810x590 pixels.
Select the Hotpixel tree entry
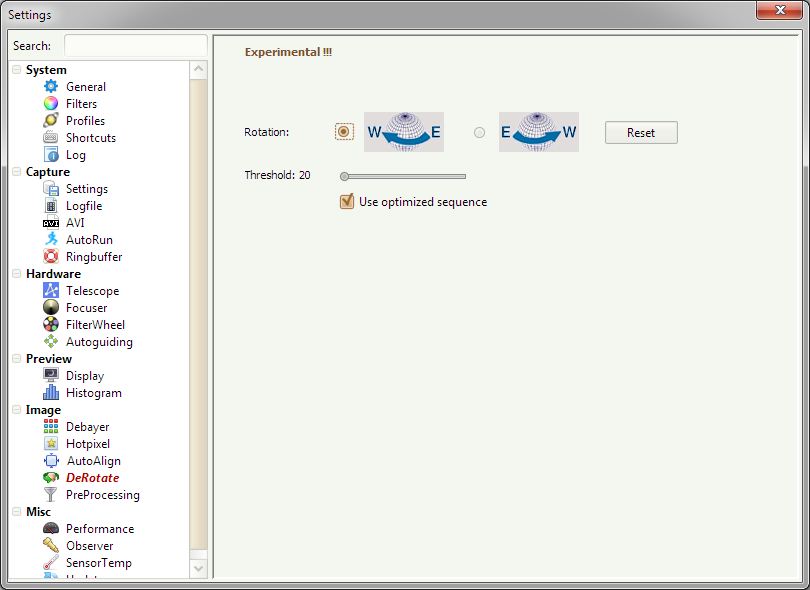(87, 444)
